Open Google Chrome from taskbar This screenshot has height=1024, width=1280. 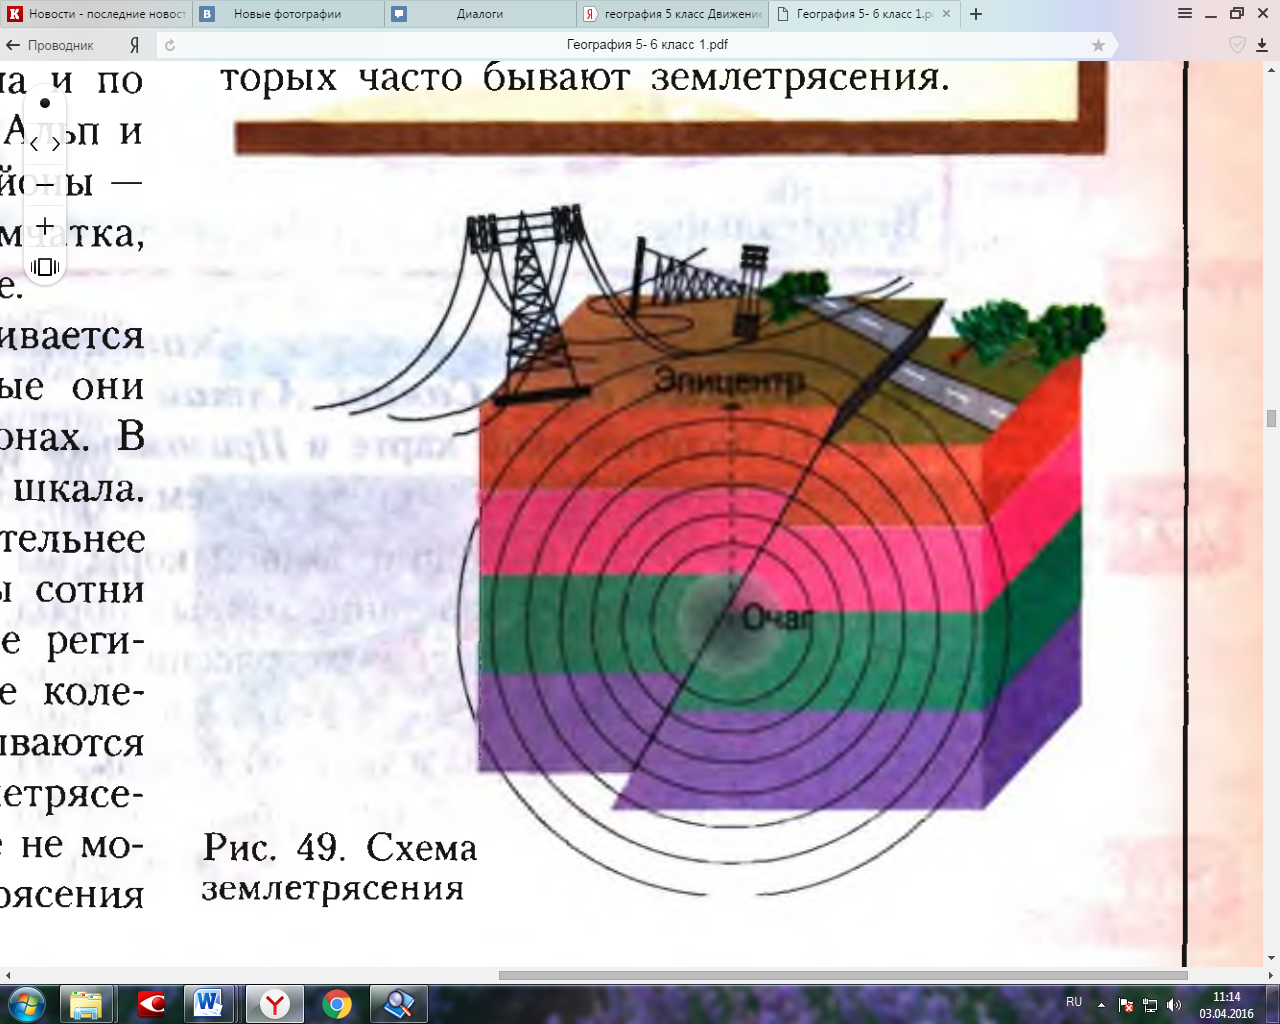pyautogui.click(x=337, y=1004)
